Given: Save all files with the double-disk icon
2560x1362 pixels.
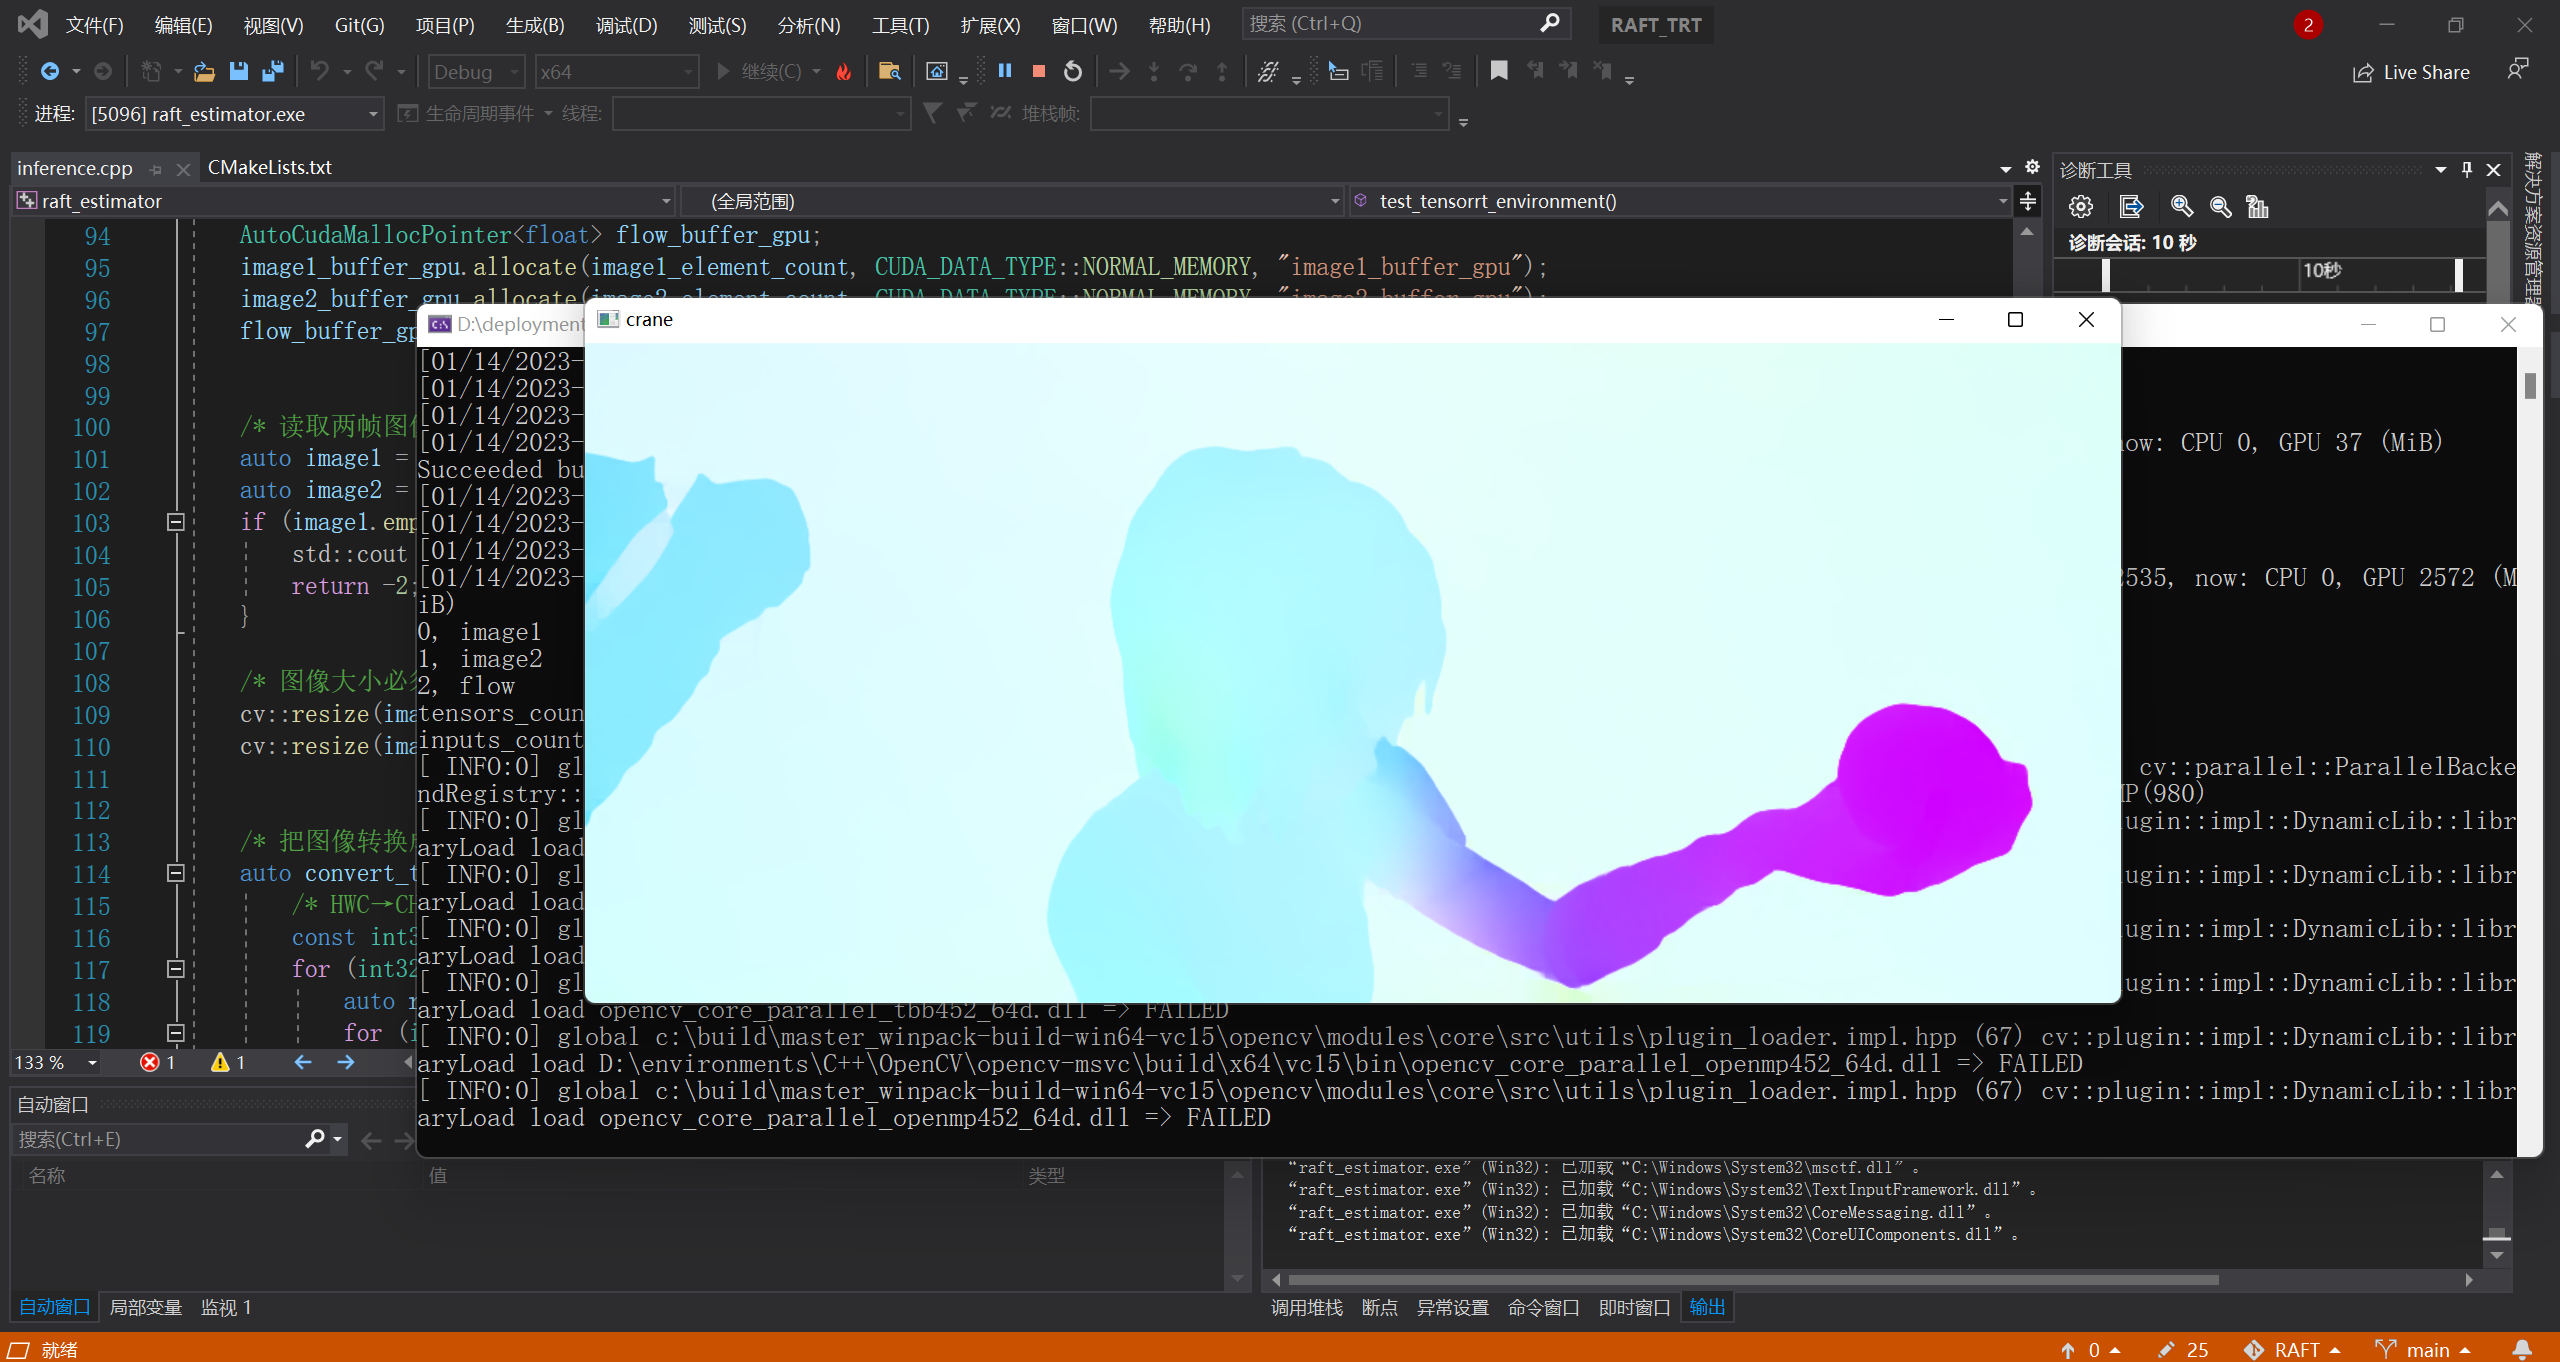Looking at the screenshot, I should 272,71.
